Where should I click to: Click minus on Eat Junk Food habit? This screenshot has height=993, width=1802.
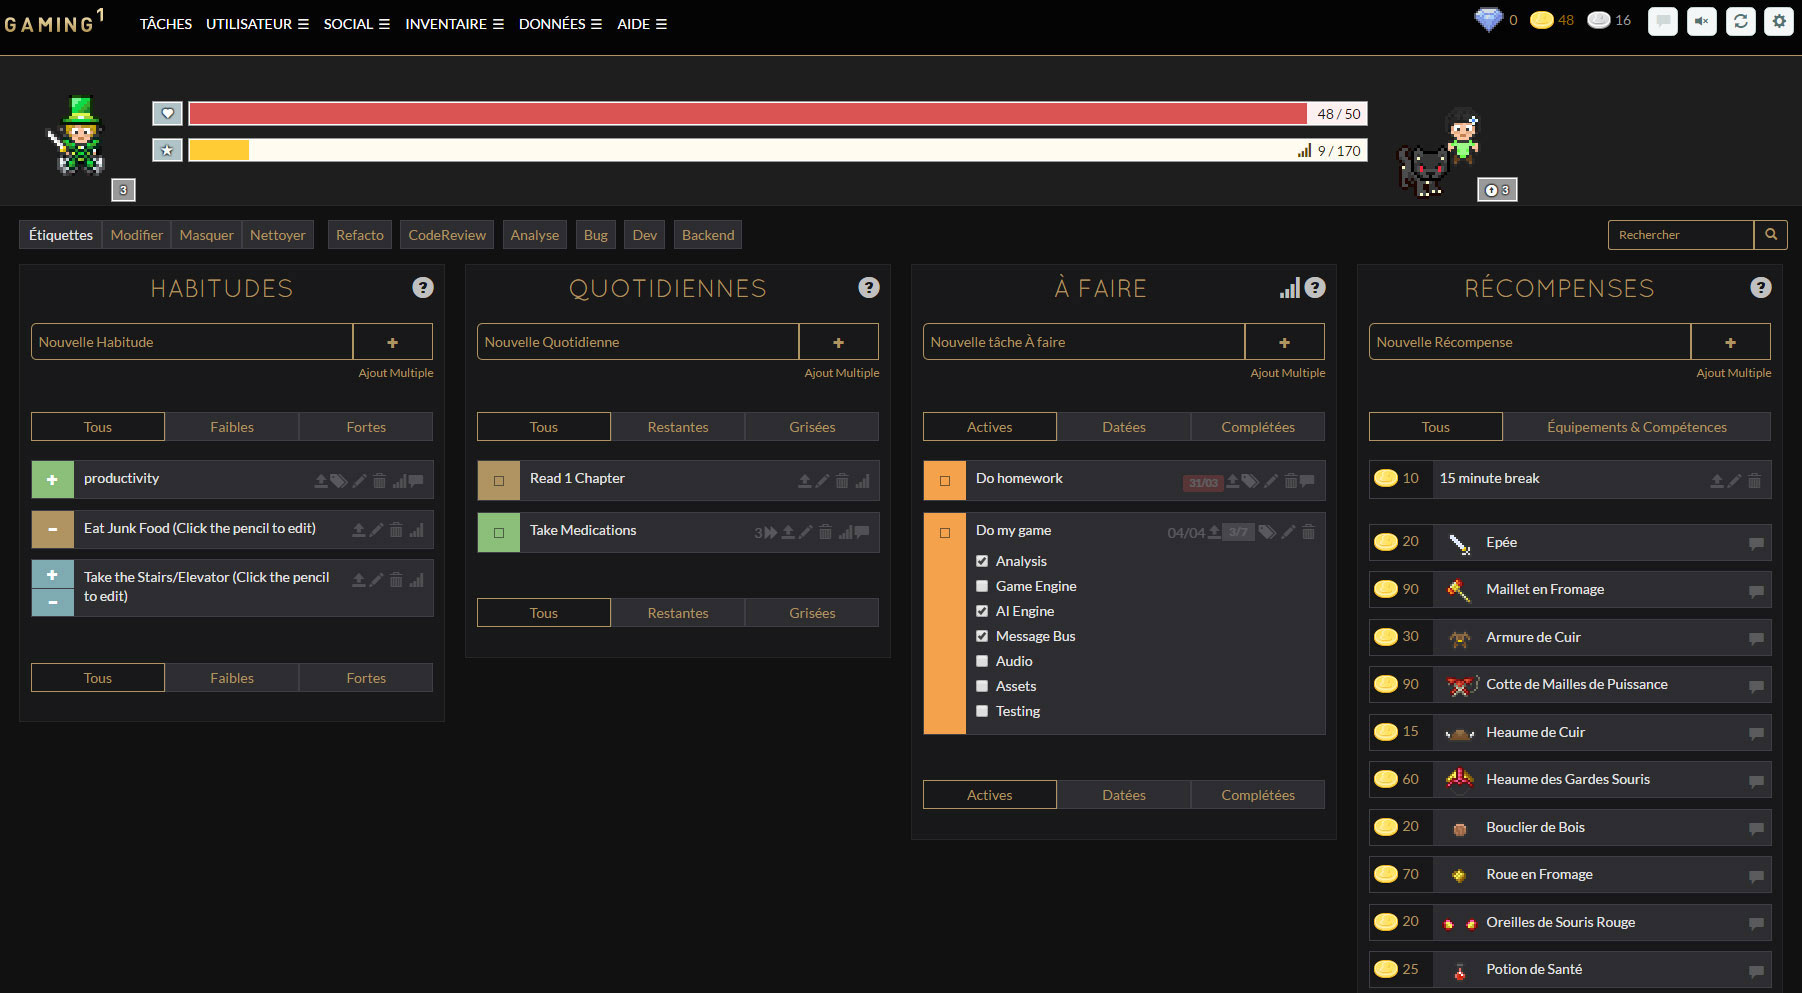click(52, 529)
